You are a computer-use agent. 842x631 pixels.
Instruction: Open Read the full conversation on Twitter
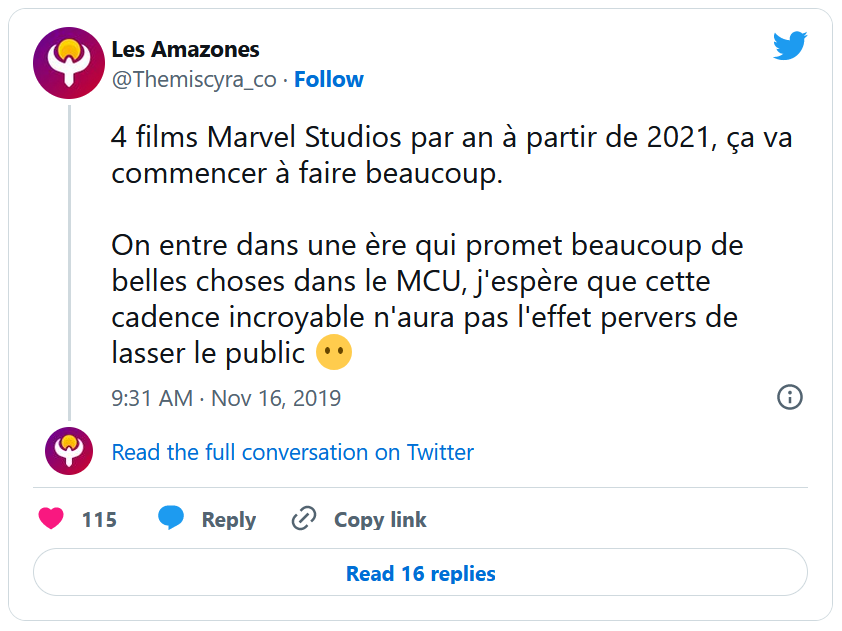click(x=292, y=452)
